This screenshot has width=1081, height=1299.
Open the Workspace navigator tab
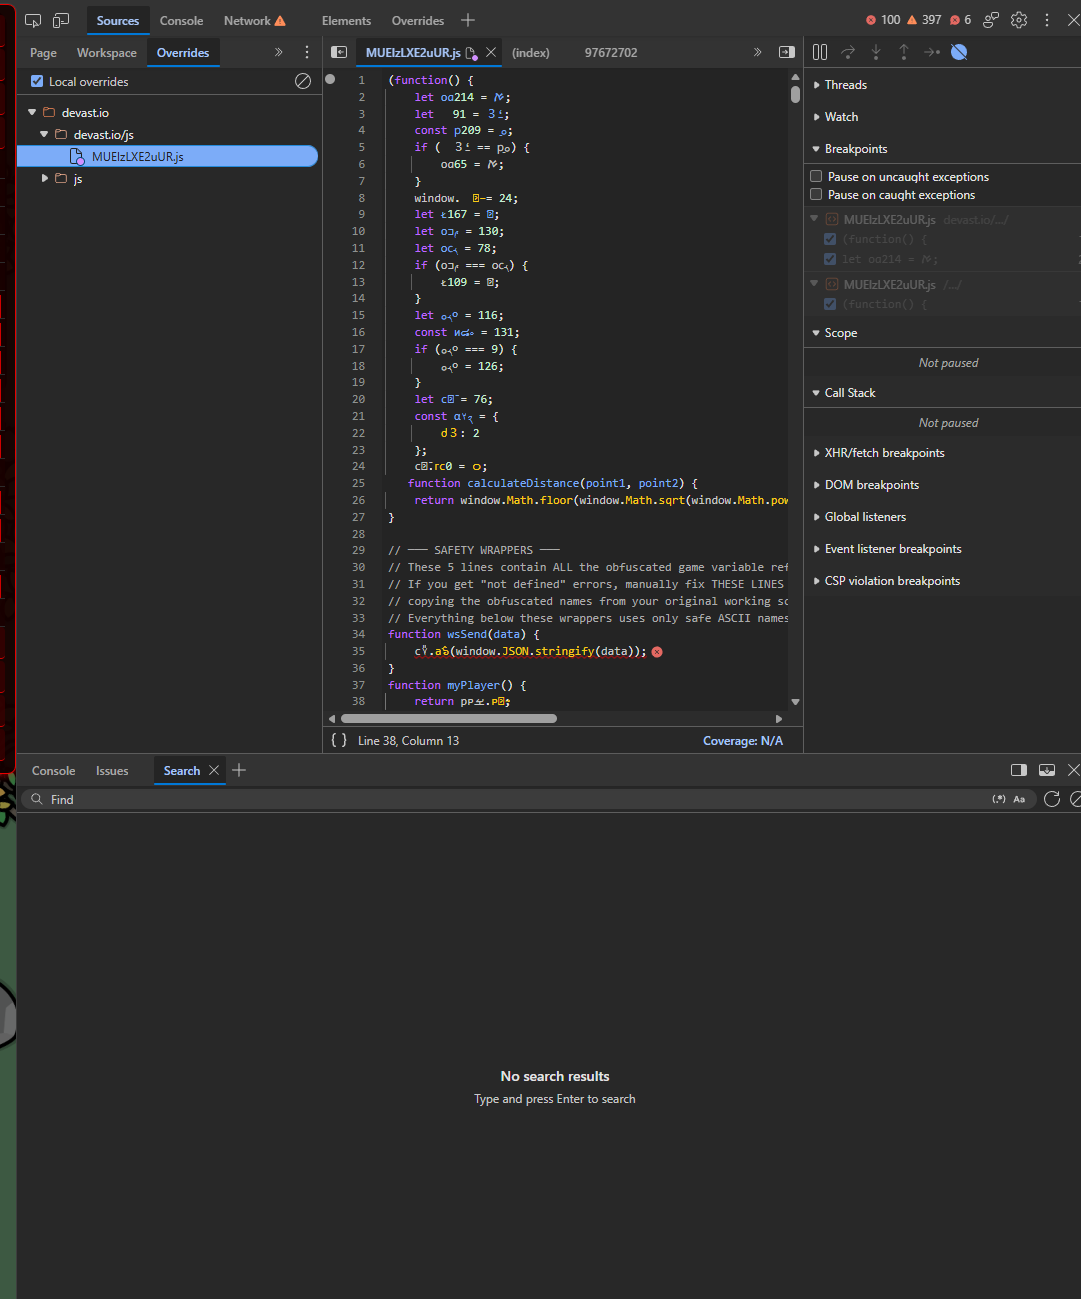(x=107, y=53)
